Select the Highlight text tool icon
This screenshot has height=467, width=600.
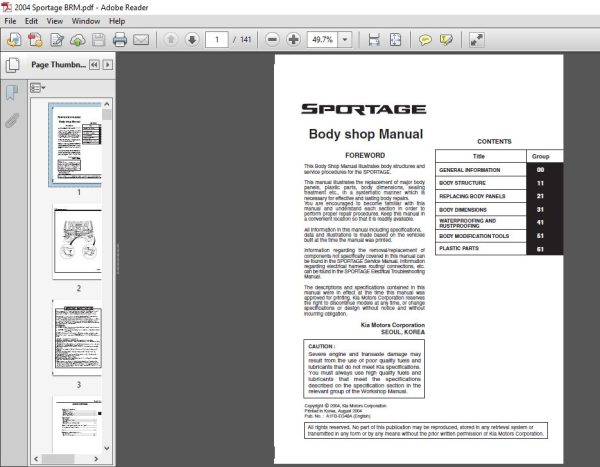446,39
